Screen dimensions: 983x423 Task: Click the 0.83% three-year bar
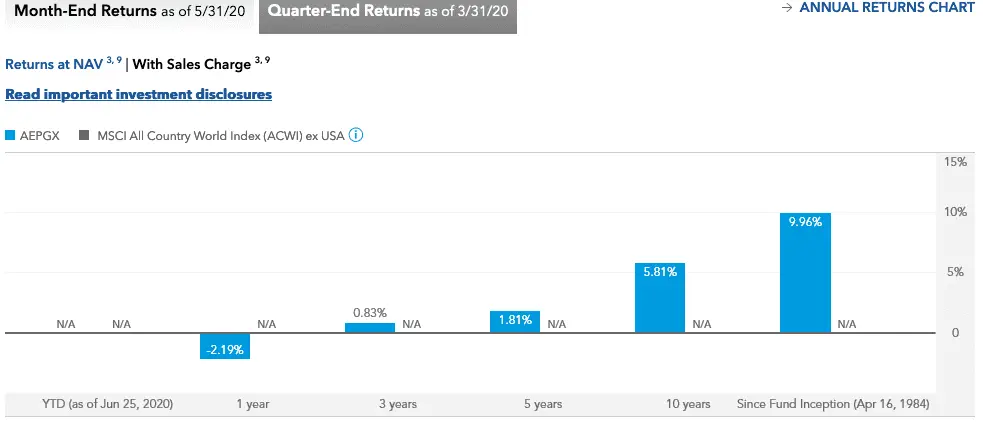[x=370, y=327]
